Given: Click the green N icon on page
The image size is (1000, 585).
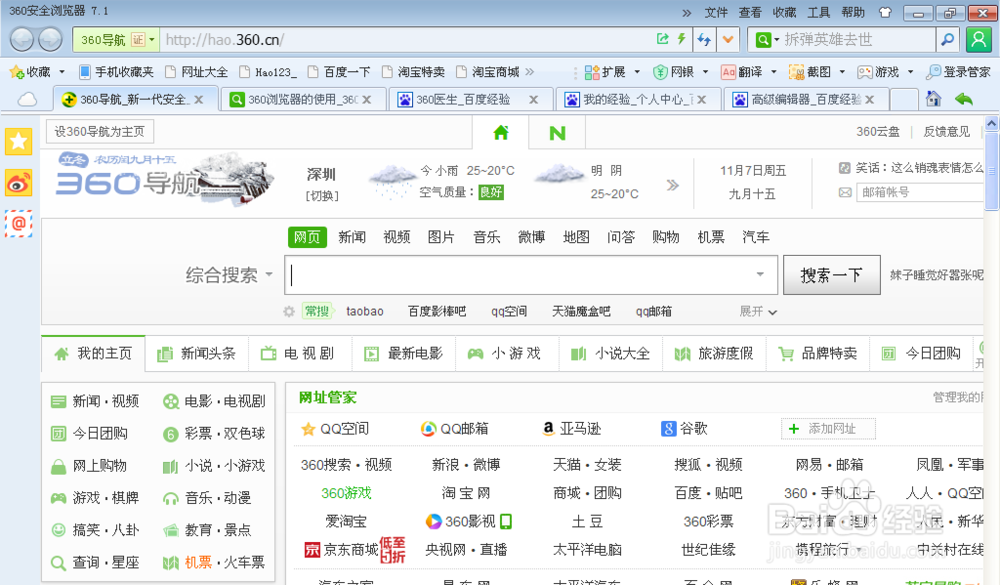Looking at the screenshot, I should click(557, 133).
